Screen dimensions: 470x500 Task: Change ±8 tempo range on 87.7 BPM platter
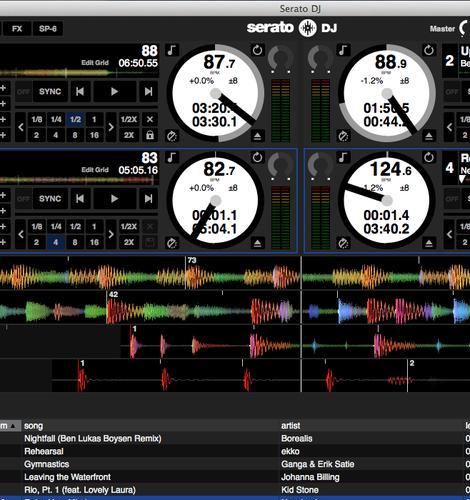pos(233,81)
